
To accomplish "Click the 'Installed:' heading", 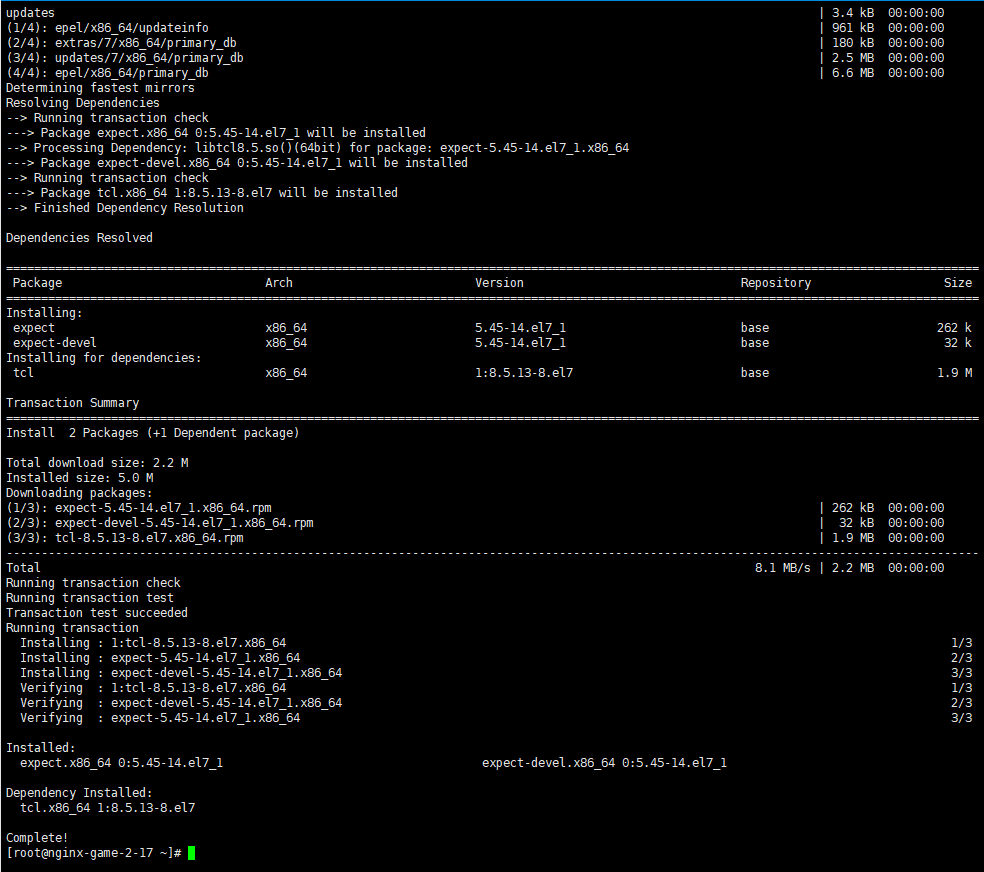I will point(41,748).
